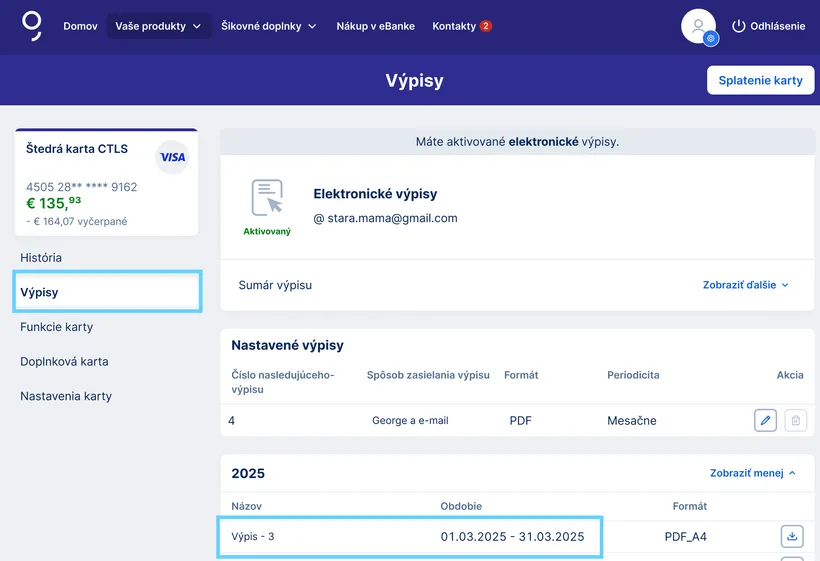Select Výpisy in sidebar
Screen dimensions: 820x561
coord(107,292)
